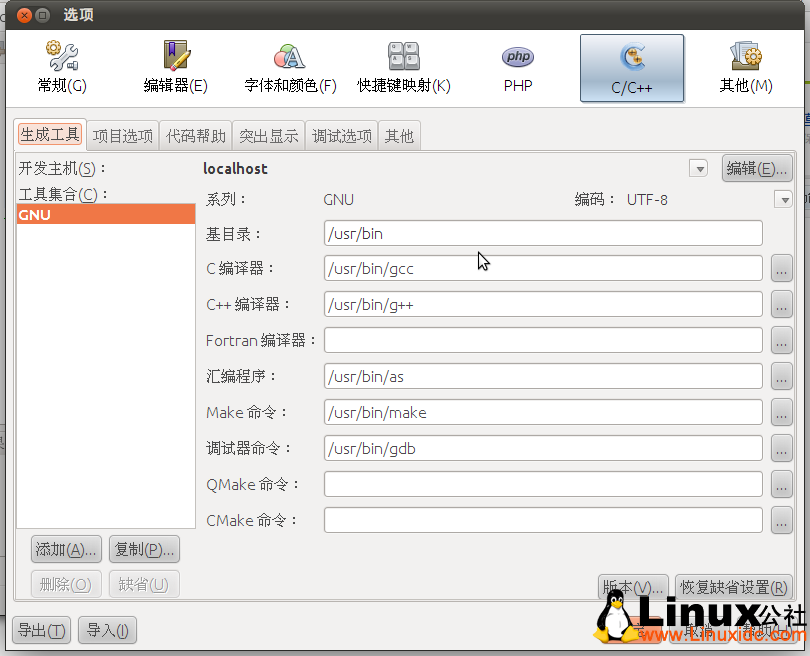Open the 其他 (Miscellaneous) category
This screenshot has width=810, height=656.
(x=746, y=67)
